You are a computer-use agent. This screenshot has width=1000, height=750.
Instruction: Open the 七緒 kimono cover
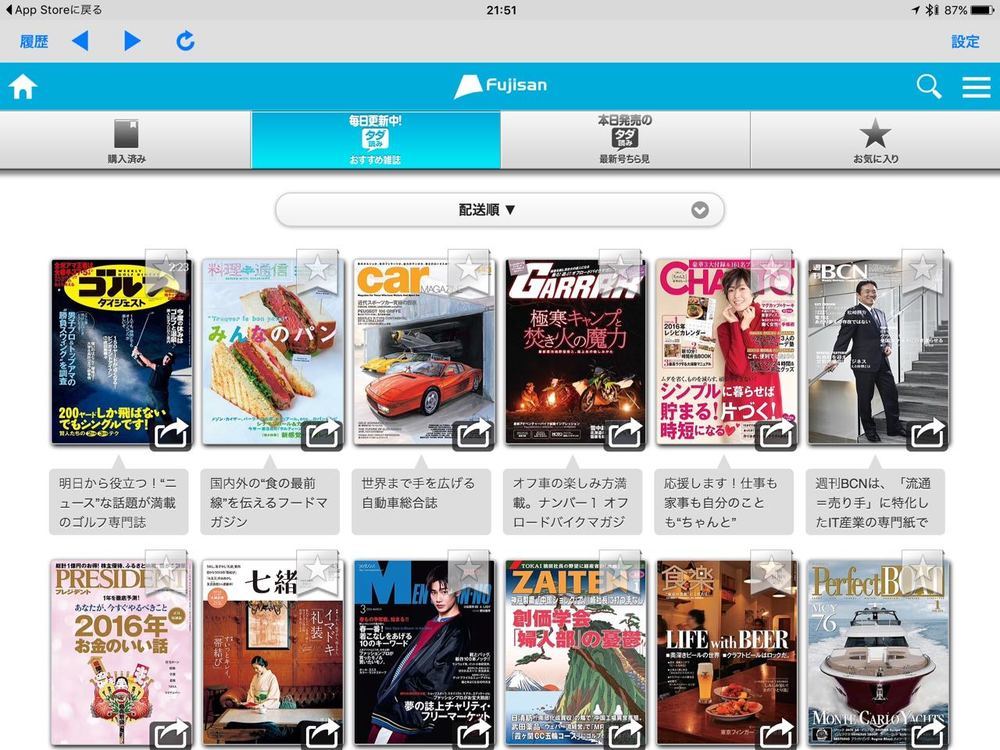272,654
